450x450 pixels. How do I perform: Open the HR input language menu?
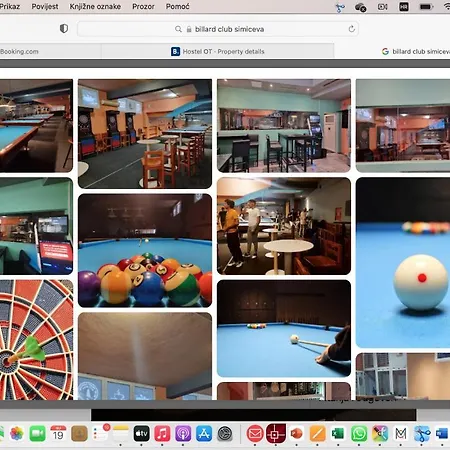coord(404,6)
